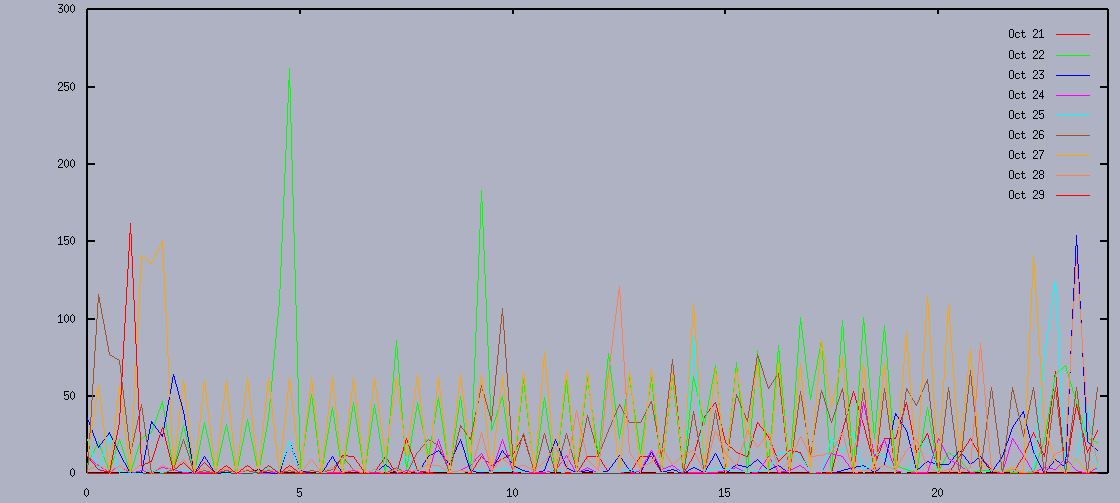Select the Oct 28 legend label text
This screenshot has height=503, width=1120.
1026,175
